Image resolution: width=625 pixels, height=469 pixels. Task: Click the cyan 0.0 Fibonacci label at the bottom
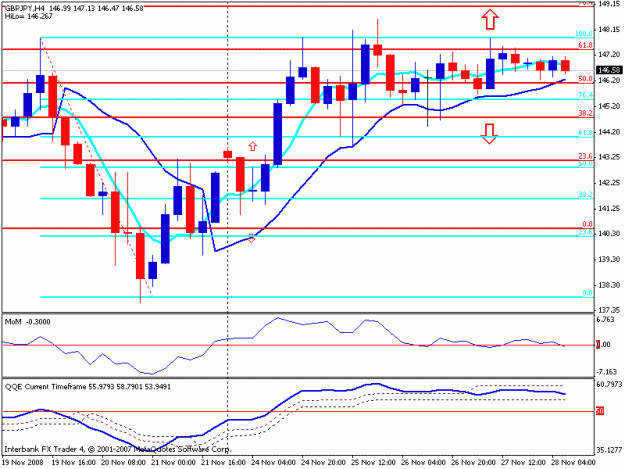pos(588,293)
